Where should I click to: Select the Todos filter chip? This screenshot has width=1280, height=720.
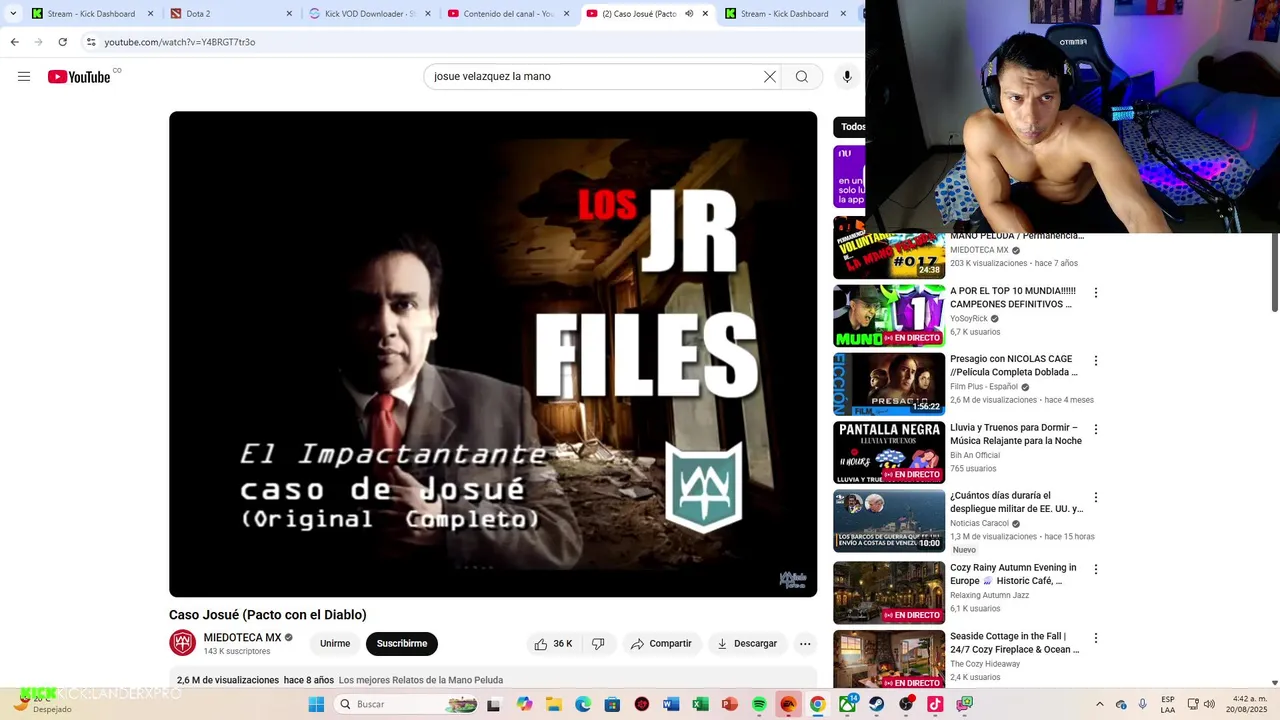click(x=850, y=127)
